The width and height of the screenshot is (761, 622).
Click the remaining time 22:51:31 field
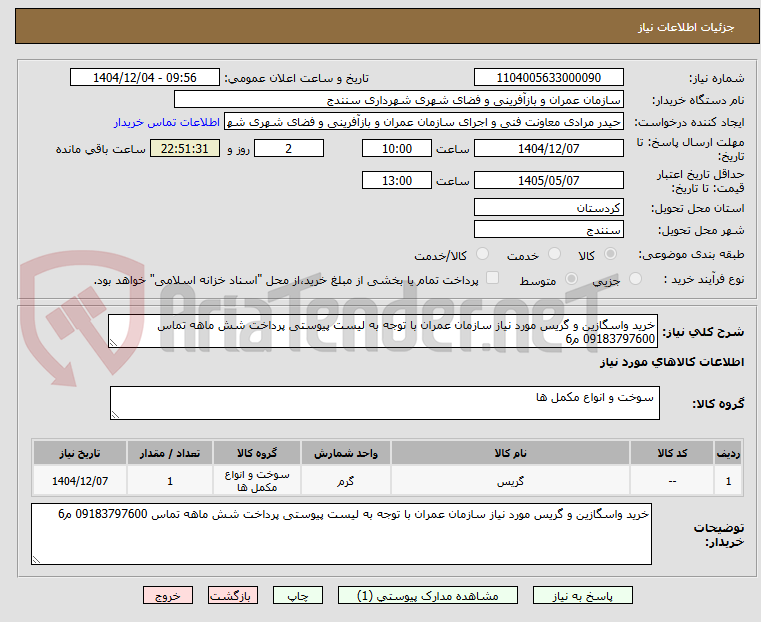tap(185, 148)
